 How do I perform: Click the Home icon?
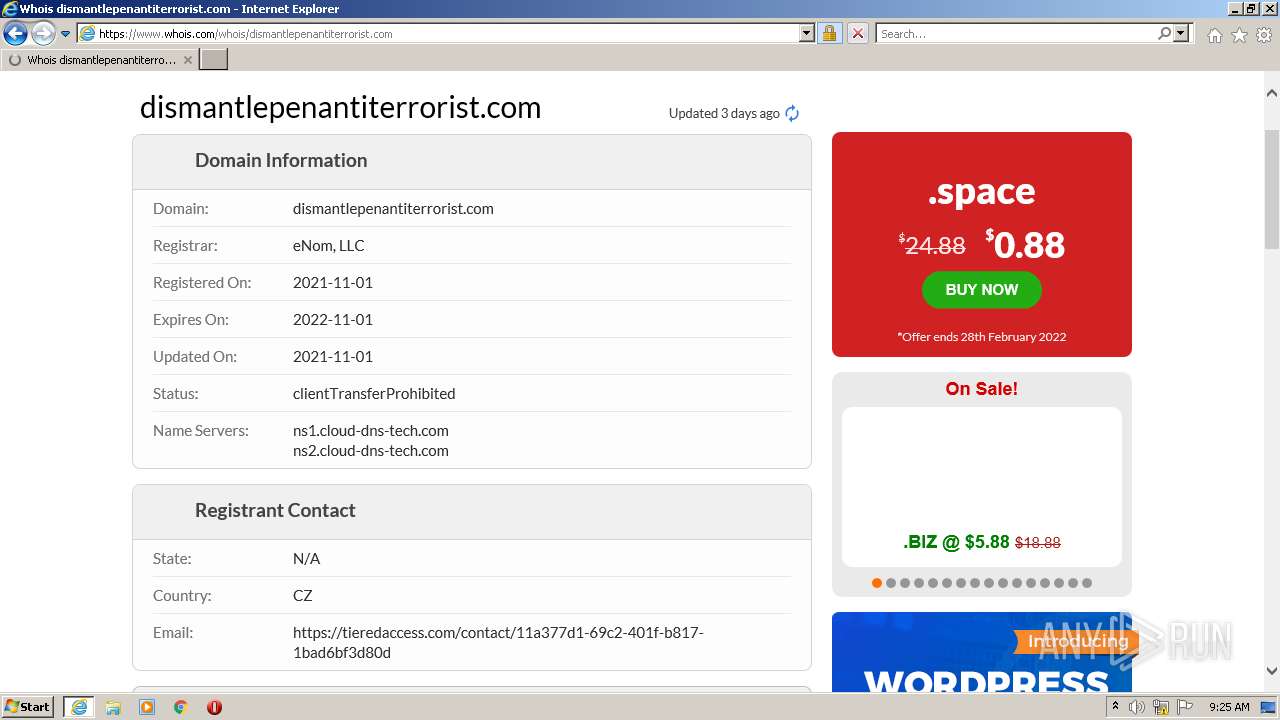point(1214,35)
